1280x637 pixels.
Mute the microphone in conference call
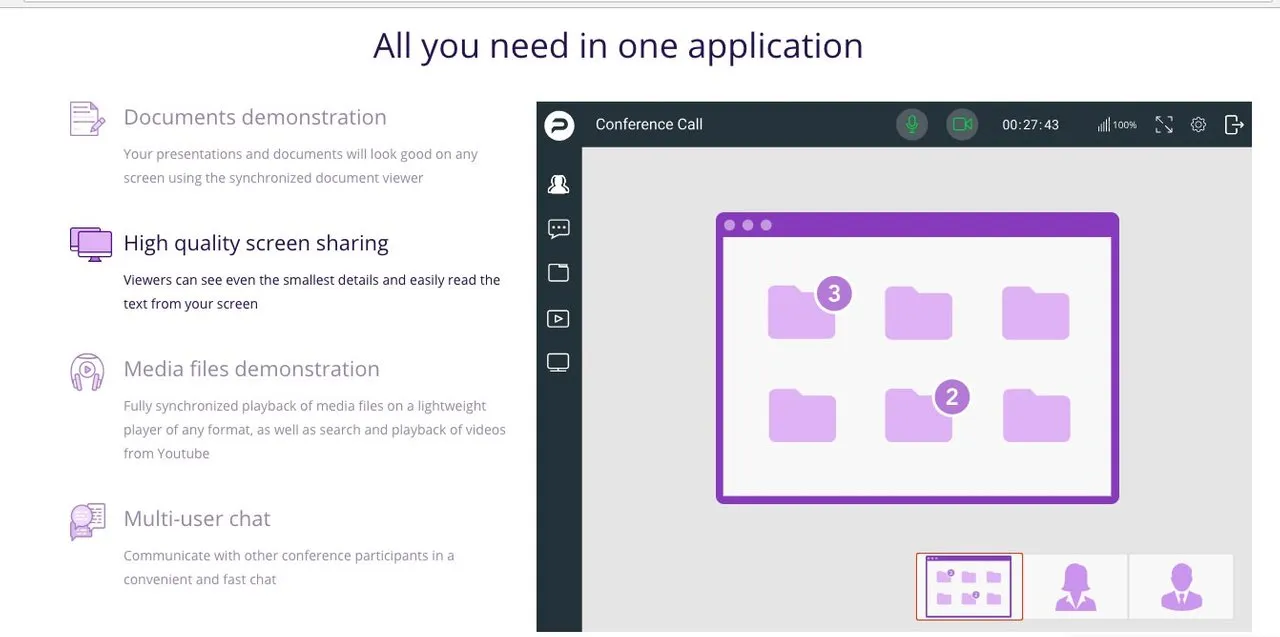(911, 124)
